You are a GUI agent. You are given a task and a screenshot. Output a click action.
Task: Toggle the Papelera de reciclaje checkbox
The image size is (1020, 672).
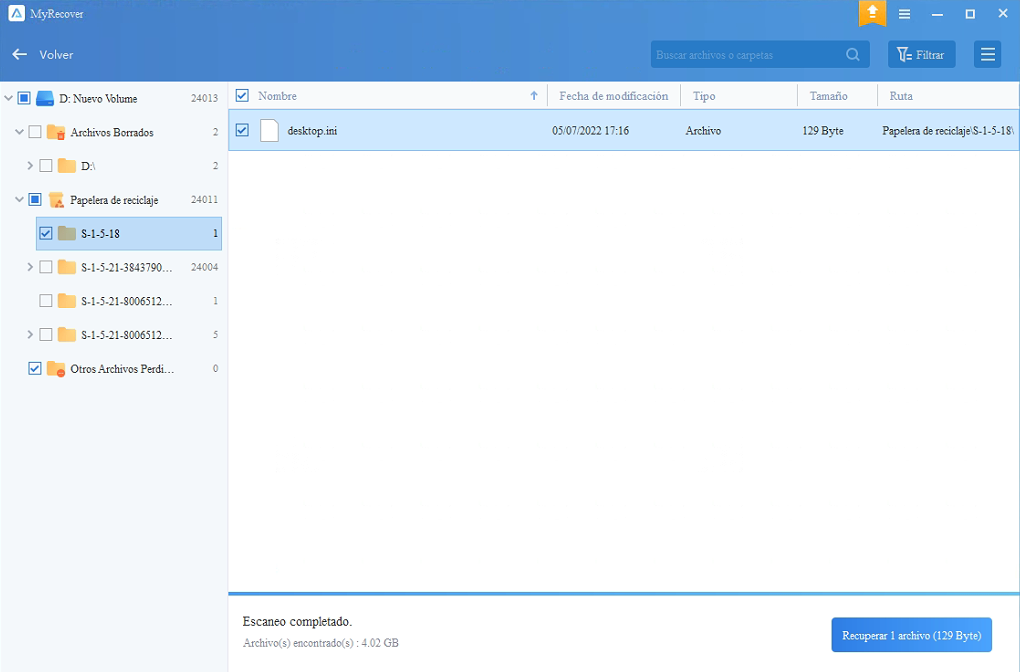pyautogui.click(x=35, y=200)
